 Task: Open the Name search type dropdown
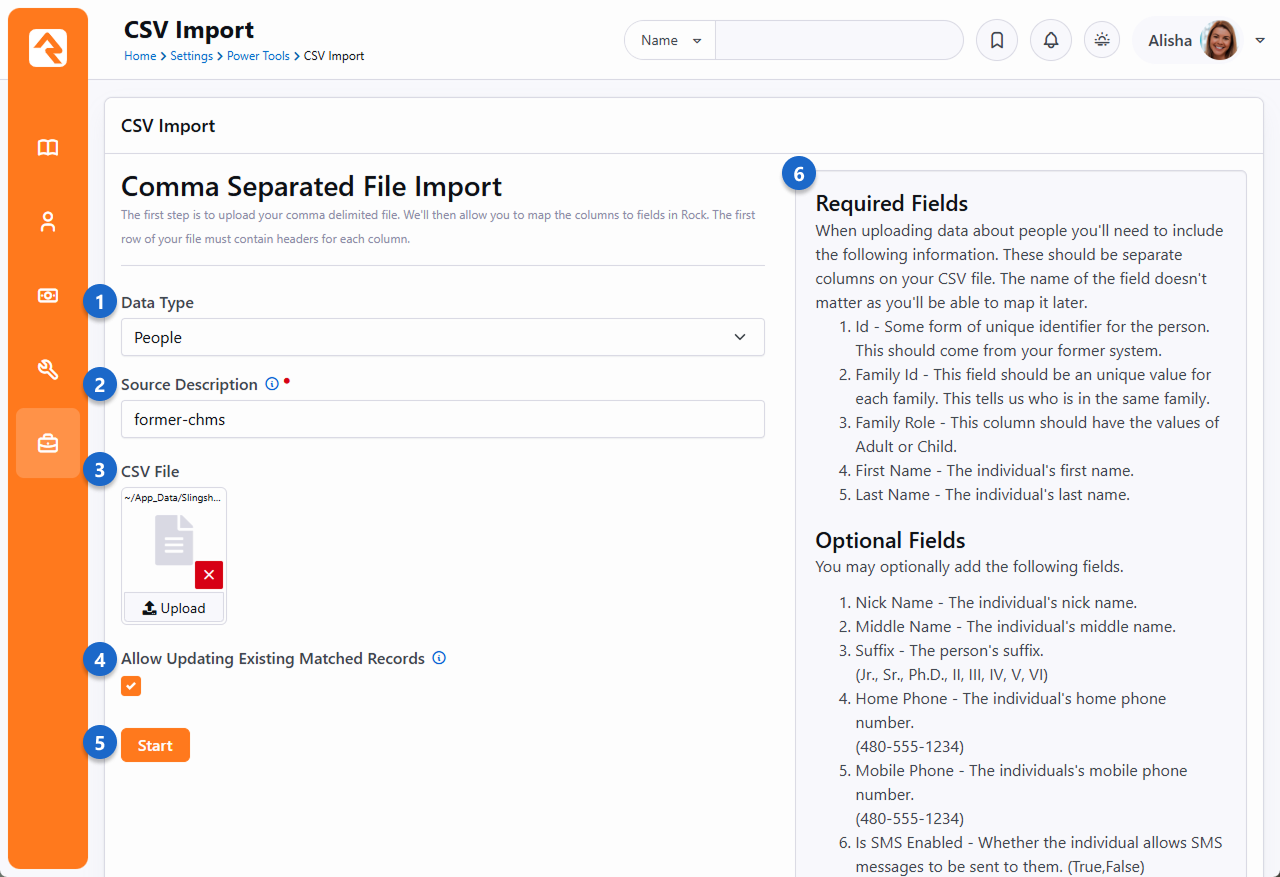click(670, 41)
